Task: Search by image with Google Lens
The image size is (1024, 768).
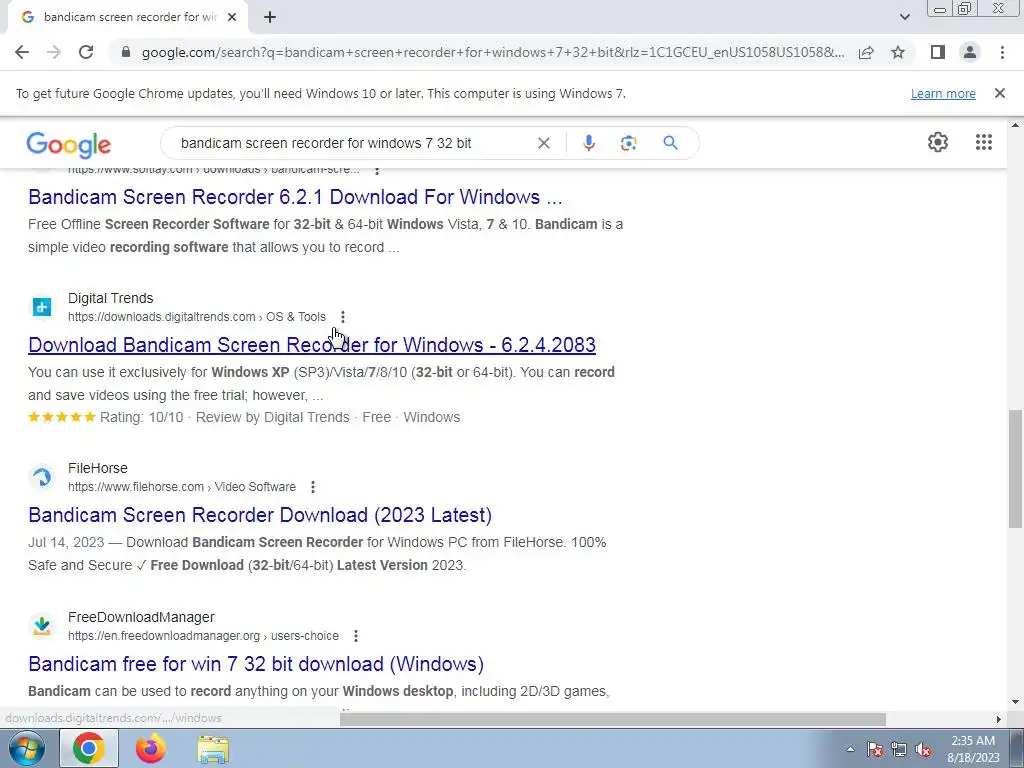Action: [628, 143]
